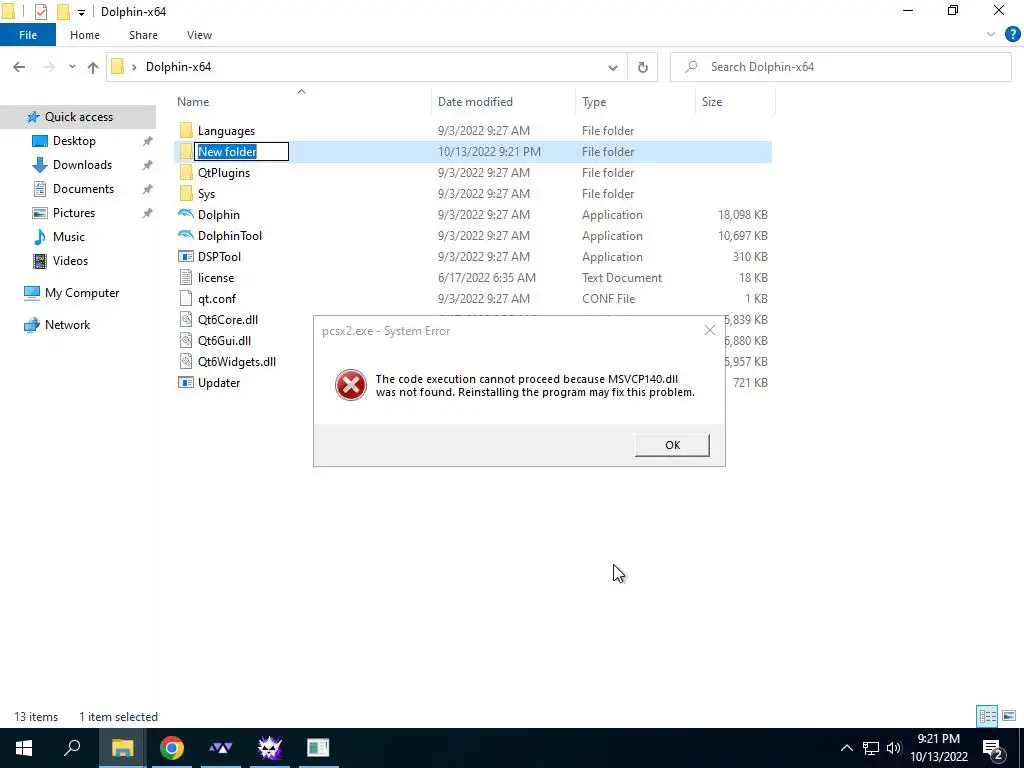Open Desktop in navigation pane
1024x768 pixels.
74,140
